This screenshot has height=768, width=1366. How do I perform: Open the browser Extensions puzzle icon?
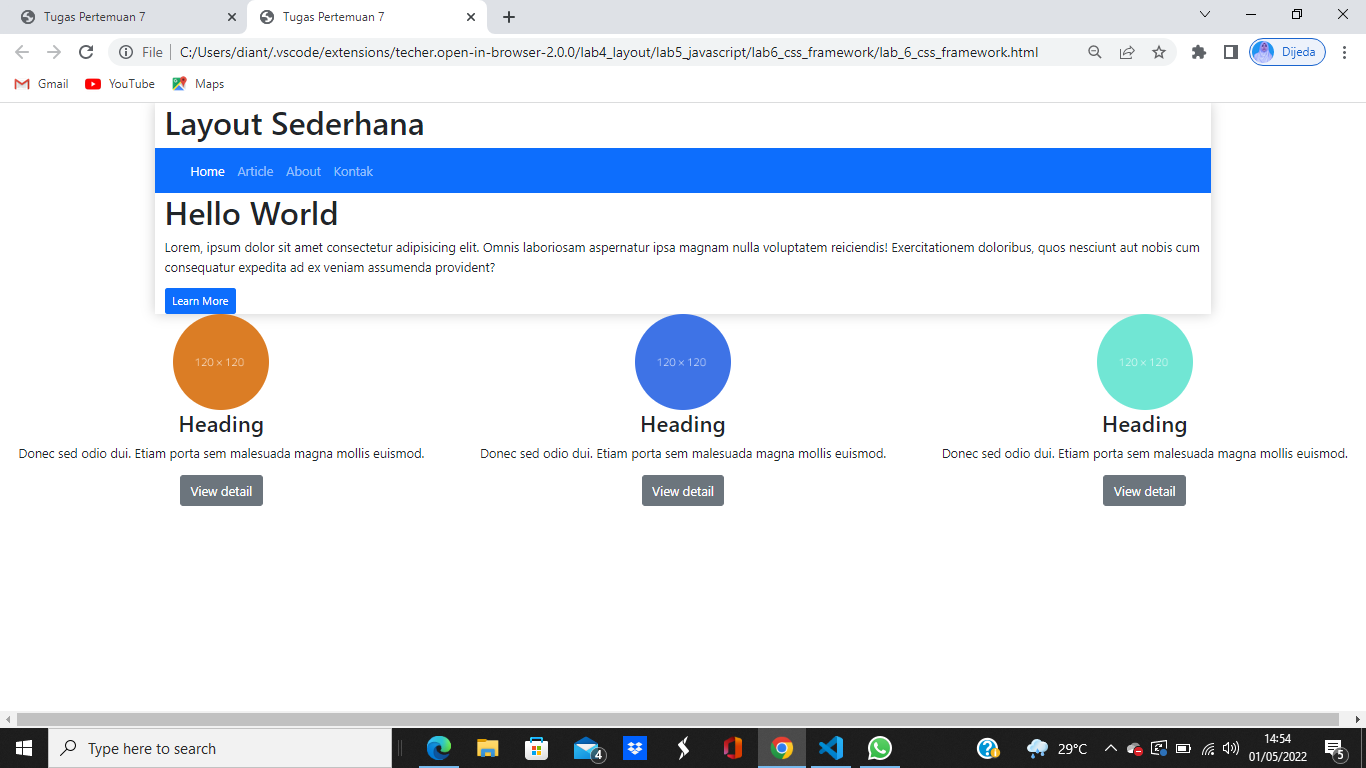point(1198,52)
